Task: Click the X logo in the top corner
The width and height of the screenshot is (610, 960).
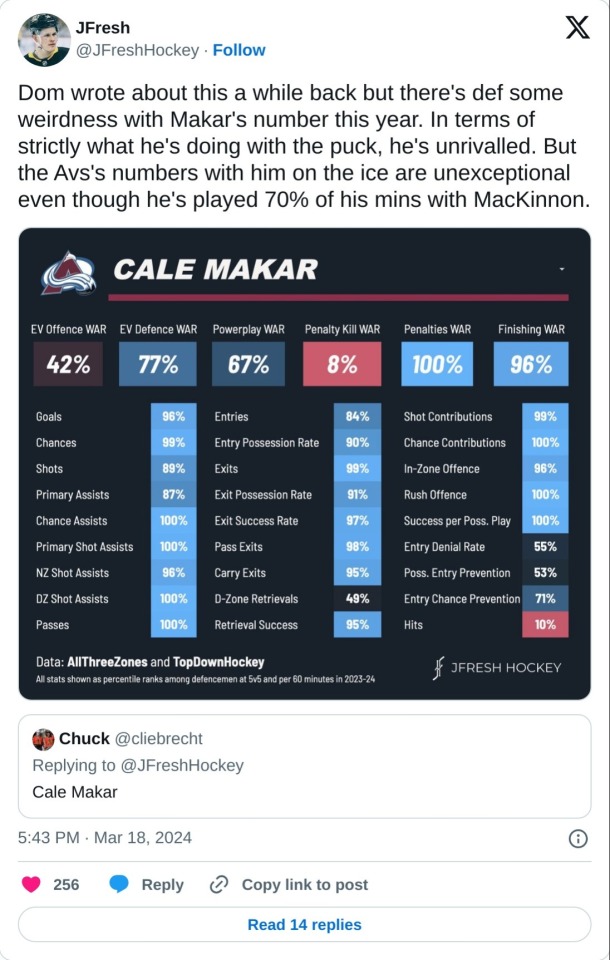Action: (577, 29)
